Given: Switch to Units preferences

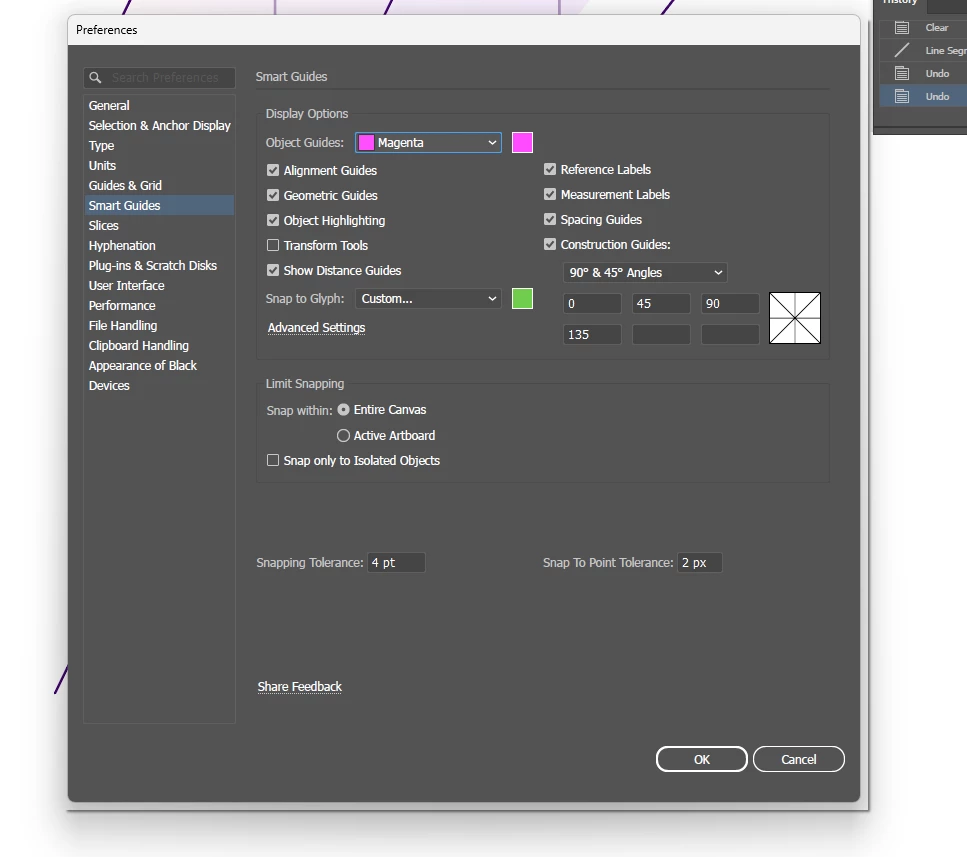Looking at the screenshot, I should pyautogui.click(x=102, y=165).
